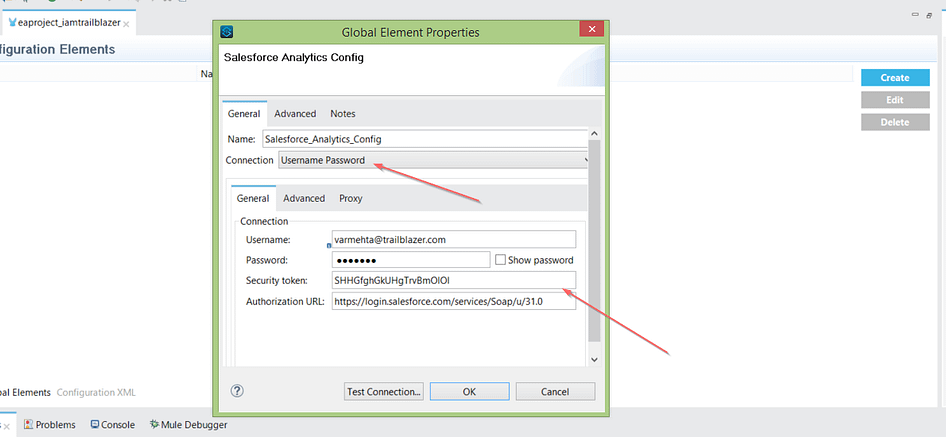This screenshot has height=437, width=946.
Task: Click the Problems view icon
Action: 28,425
